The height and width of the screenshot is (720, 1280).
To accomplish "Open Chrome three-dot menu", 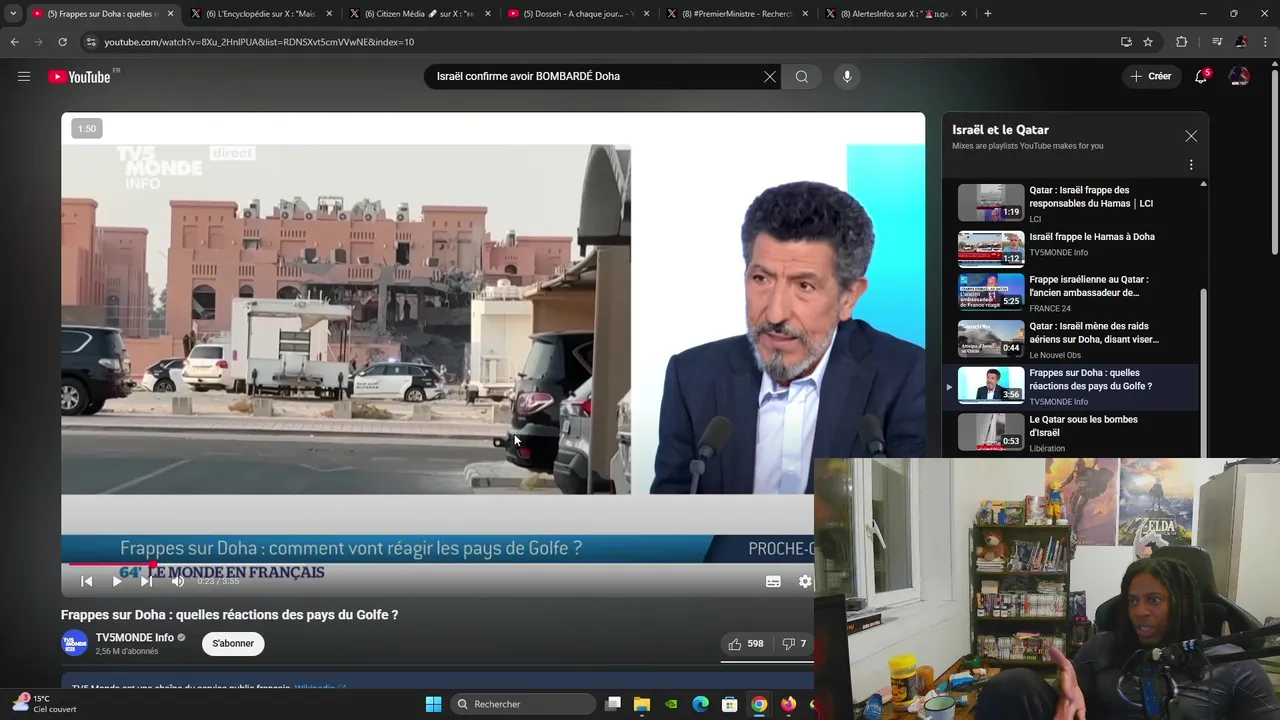I will click(1265, 42).
